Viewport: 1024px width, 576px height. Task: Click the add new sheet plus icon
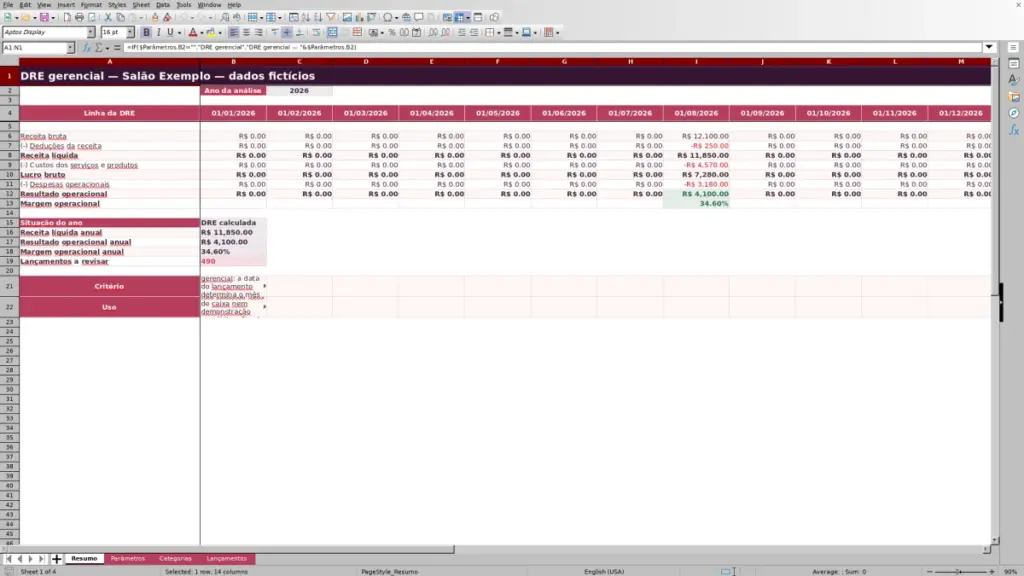point(56,559)
